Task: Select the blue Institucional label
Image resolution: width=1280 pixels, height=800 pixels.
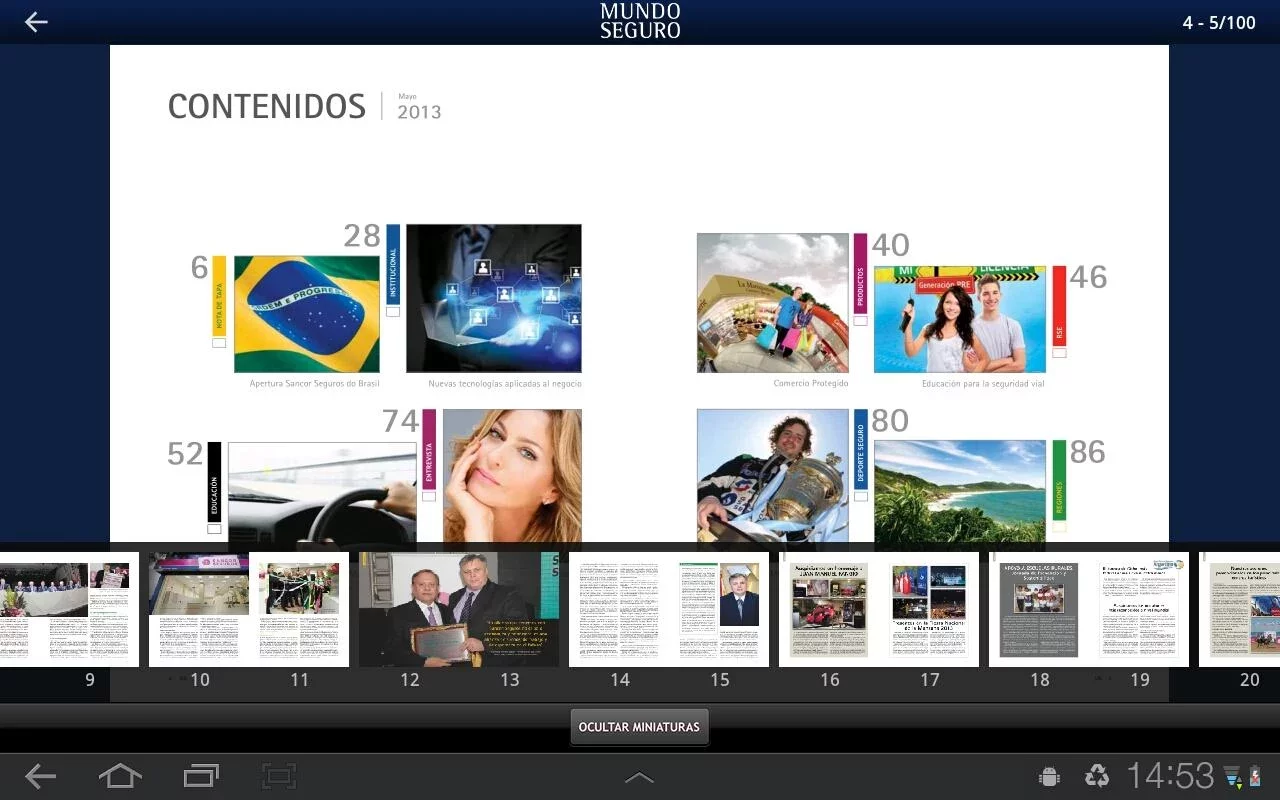Action: coord(393,264)
